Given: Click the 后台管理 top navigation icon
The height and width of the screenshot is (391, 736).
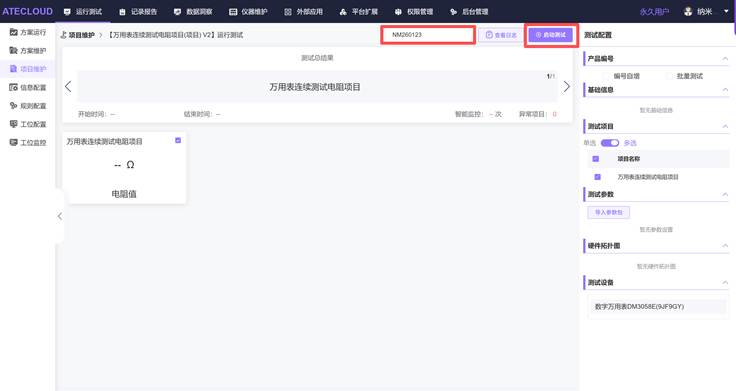Looking at the screenshot, I should (x=453, y=12).
